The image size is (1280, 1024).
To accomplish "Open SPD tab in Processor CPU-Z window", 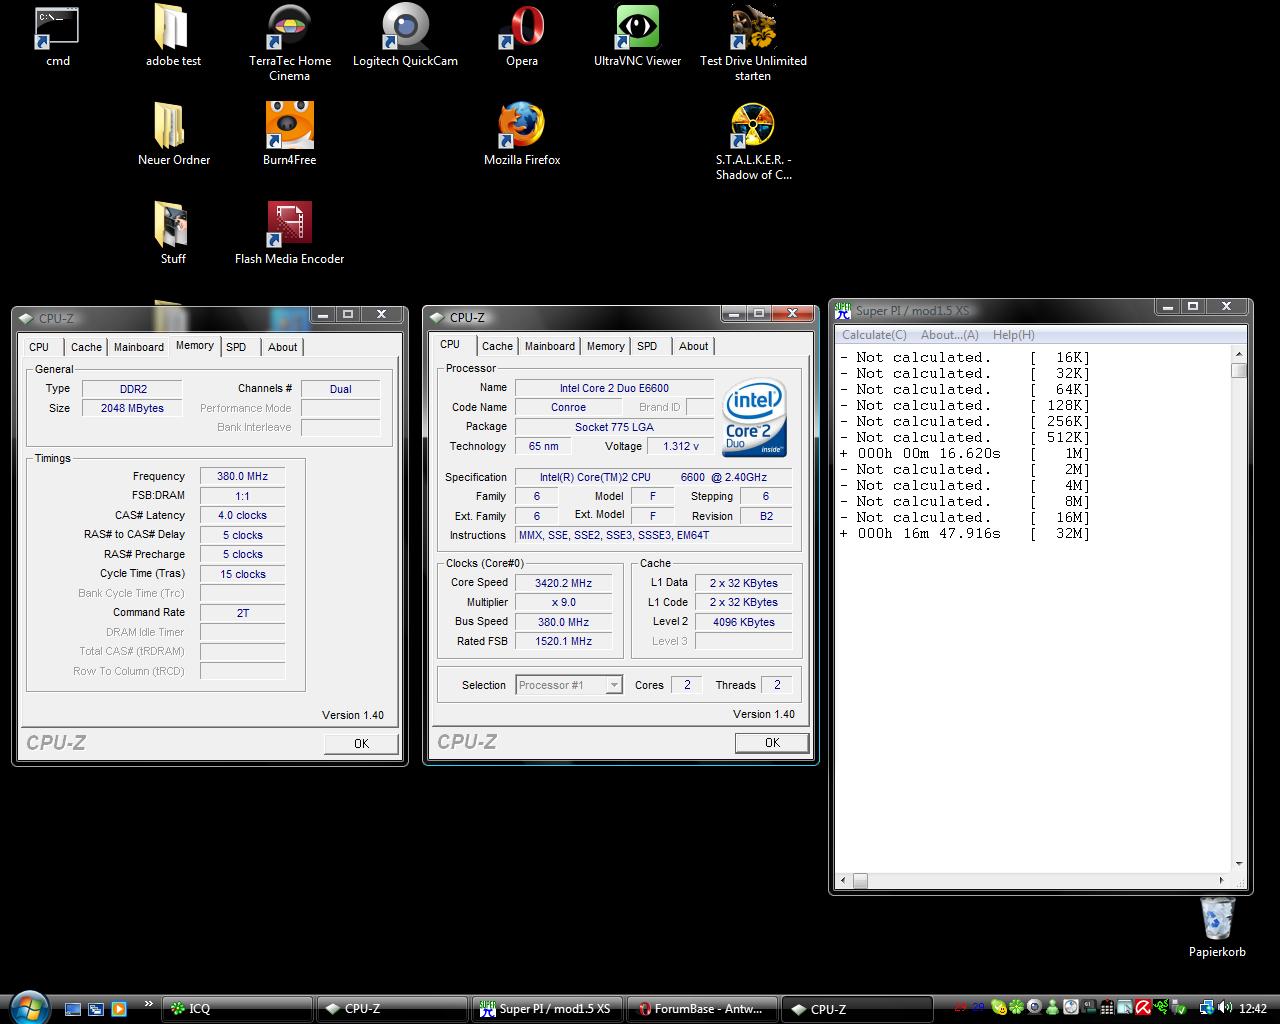I will click(x=647, y=346).
